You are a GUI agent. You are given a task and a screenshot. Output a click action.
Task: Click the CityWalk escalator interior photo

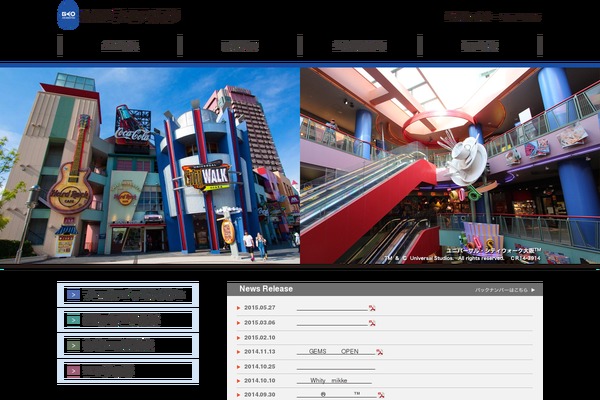(x=450, y=166)
